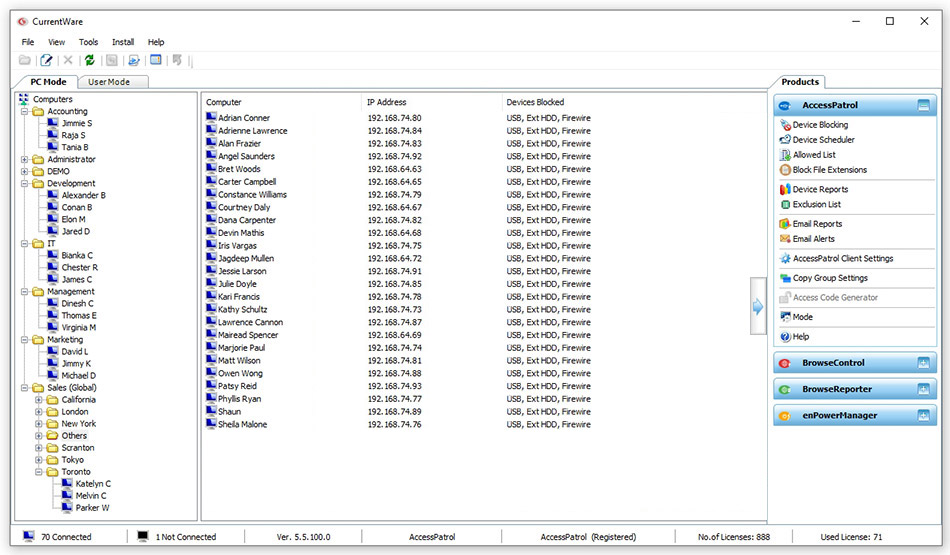Click the BrowseControl red product icon
This screenshot has height=555, width=950.
pos(785,364)
